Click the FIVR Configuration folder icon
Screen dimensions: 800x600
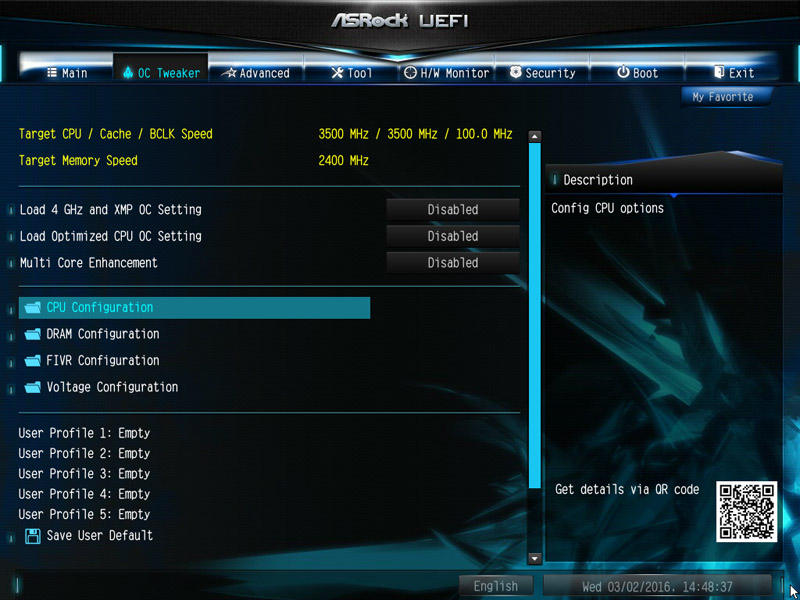[x=33, y=361]
